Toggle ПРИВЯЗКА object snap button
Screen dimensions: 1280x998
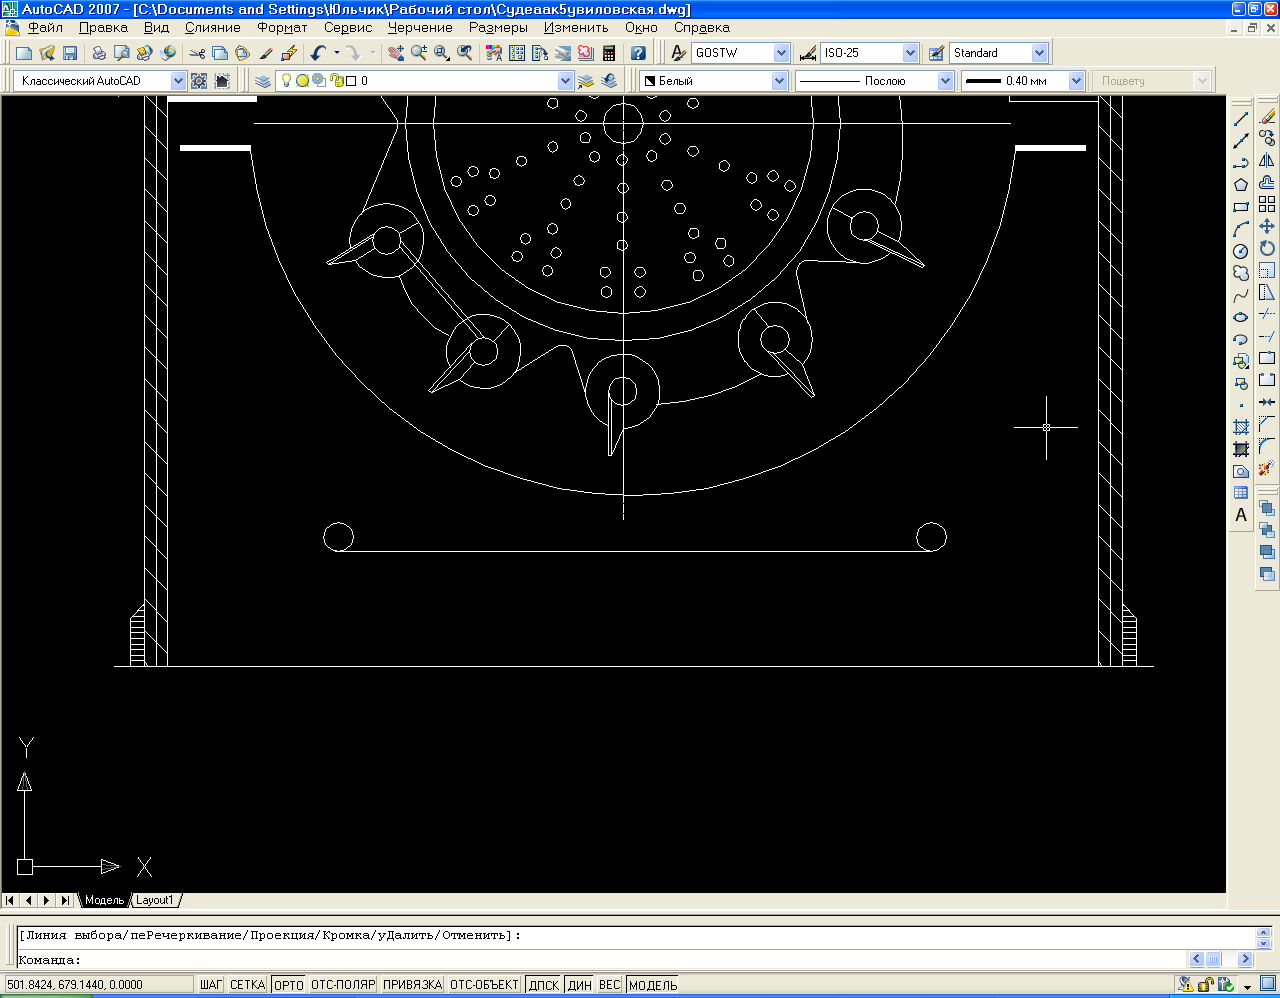412,985
